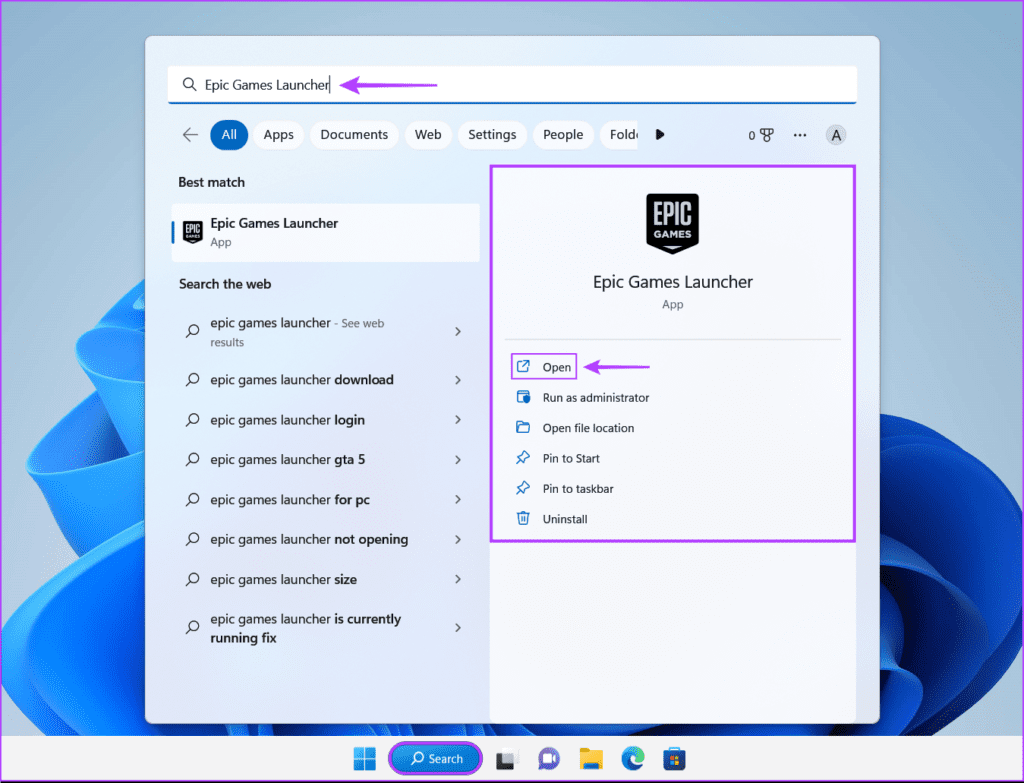Viewport: 1024px width, 783px height.
Task: Show more filter tabs with play arrow
Action: (x=660, y=135)
